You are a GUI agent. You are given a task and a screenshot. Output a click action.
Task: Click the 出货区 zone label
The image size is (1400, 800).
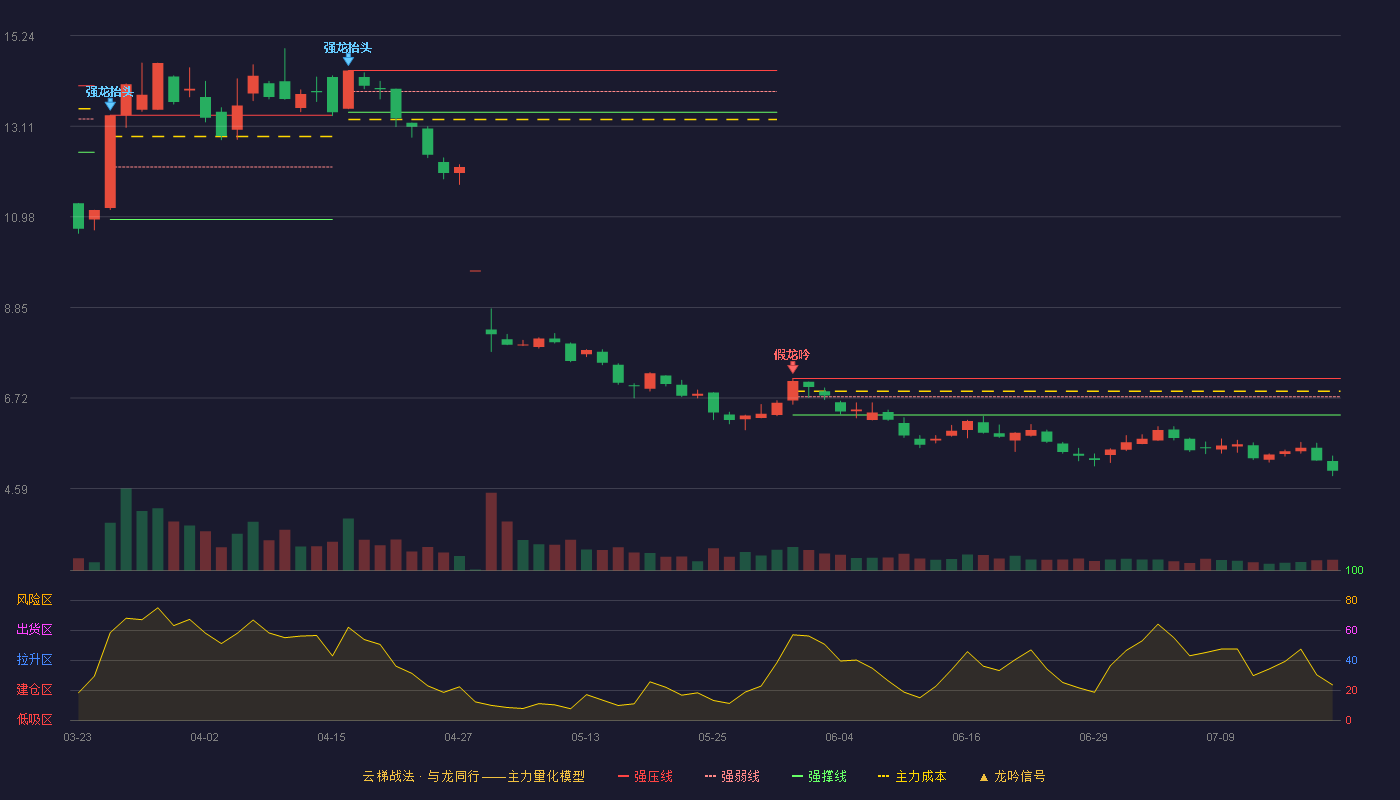point(34,630)
